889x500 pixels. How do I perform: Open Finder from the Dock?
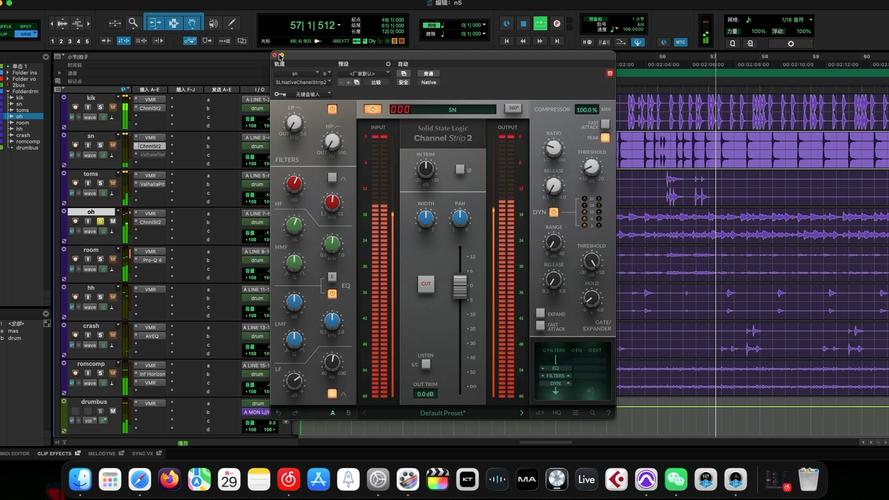point(80,480)
